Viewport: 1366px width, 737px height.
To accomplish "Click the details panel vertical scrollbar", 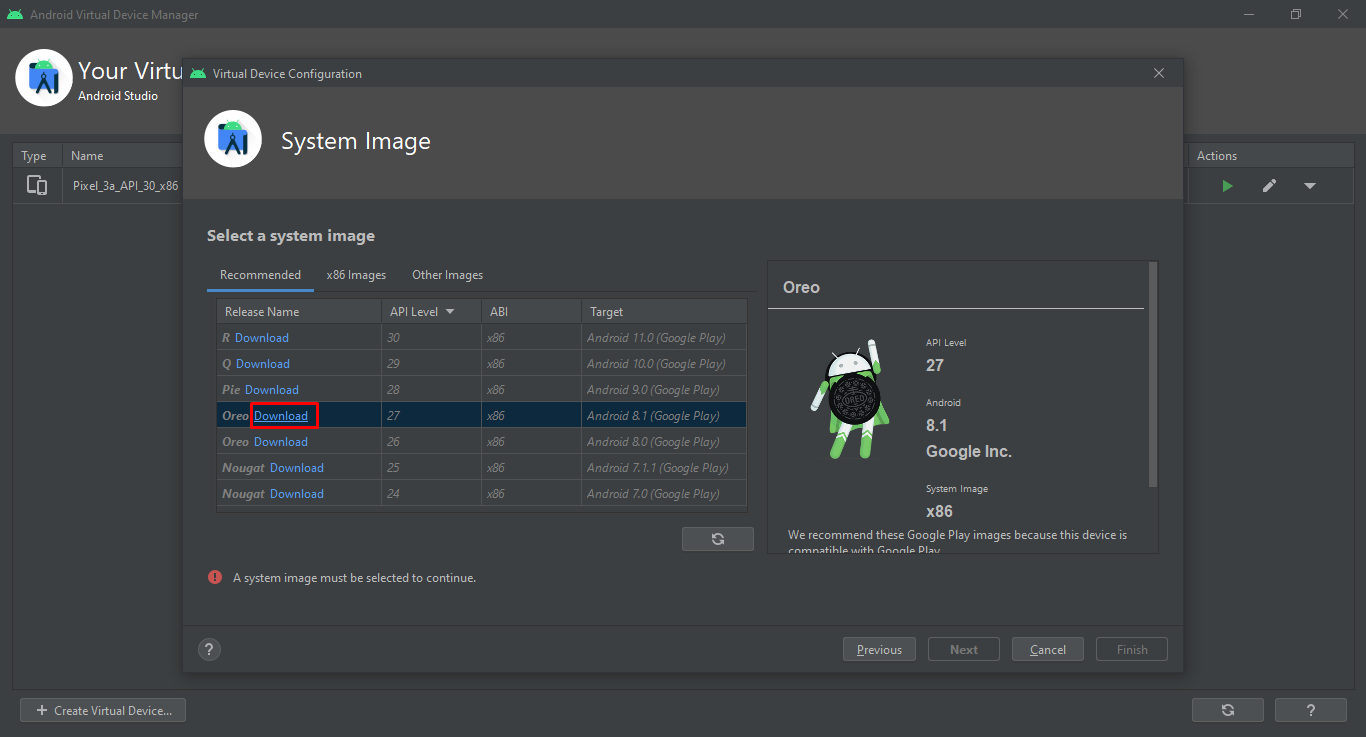I will coord(1153,375).
